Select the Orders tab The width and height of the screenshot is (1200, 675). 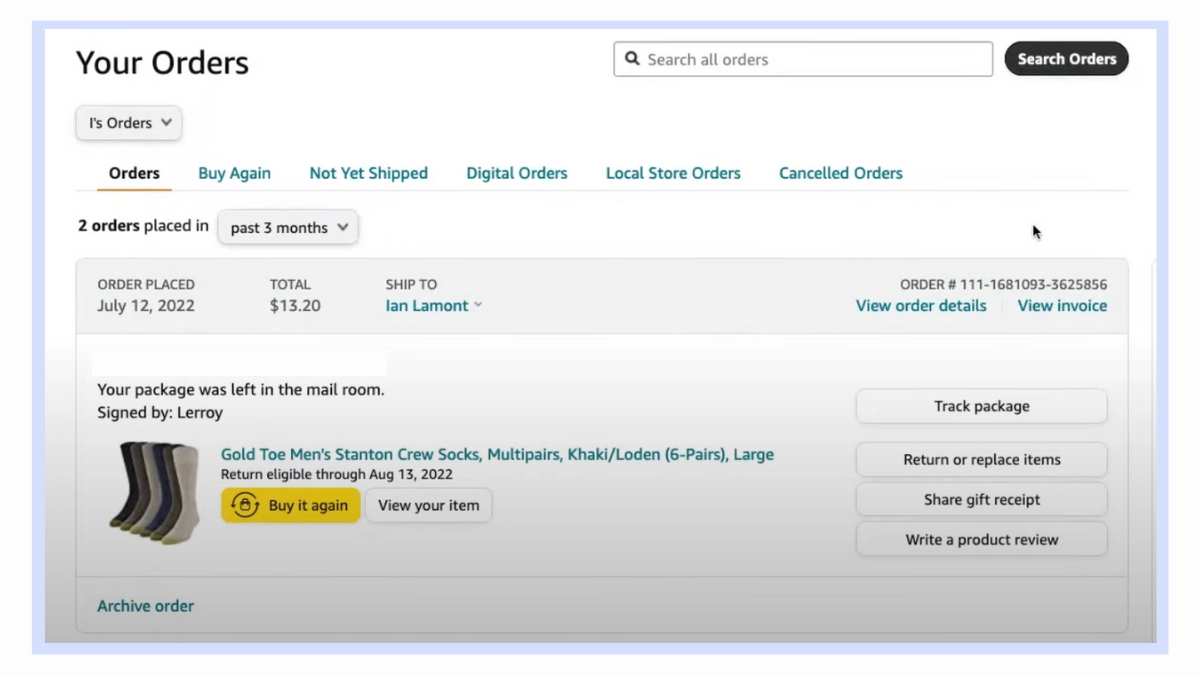click(134, 173)
